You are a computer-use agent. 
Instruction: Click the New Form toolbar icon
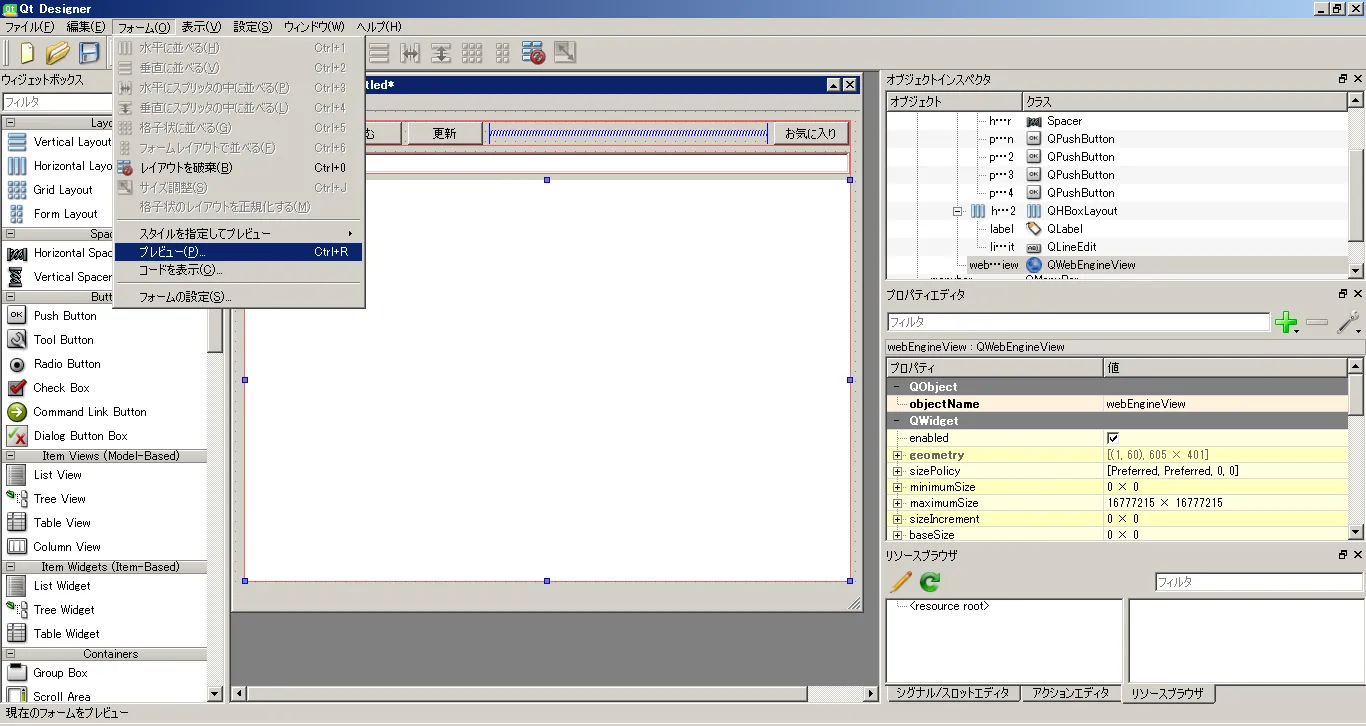[x=27, y=53]
